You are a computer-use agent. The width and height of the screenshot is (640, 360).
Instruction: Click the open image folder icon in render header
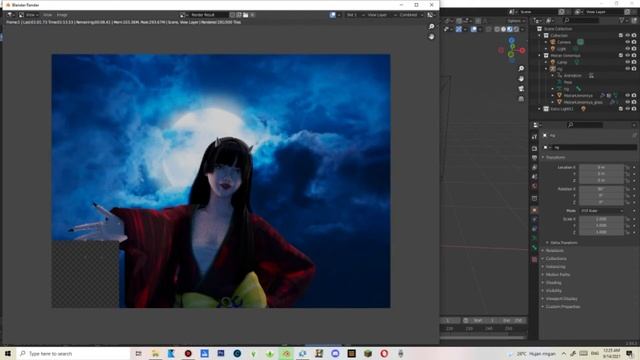click(246, 15)
